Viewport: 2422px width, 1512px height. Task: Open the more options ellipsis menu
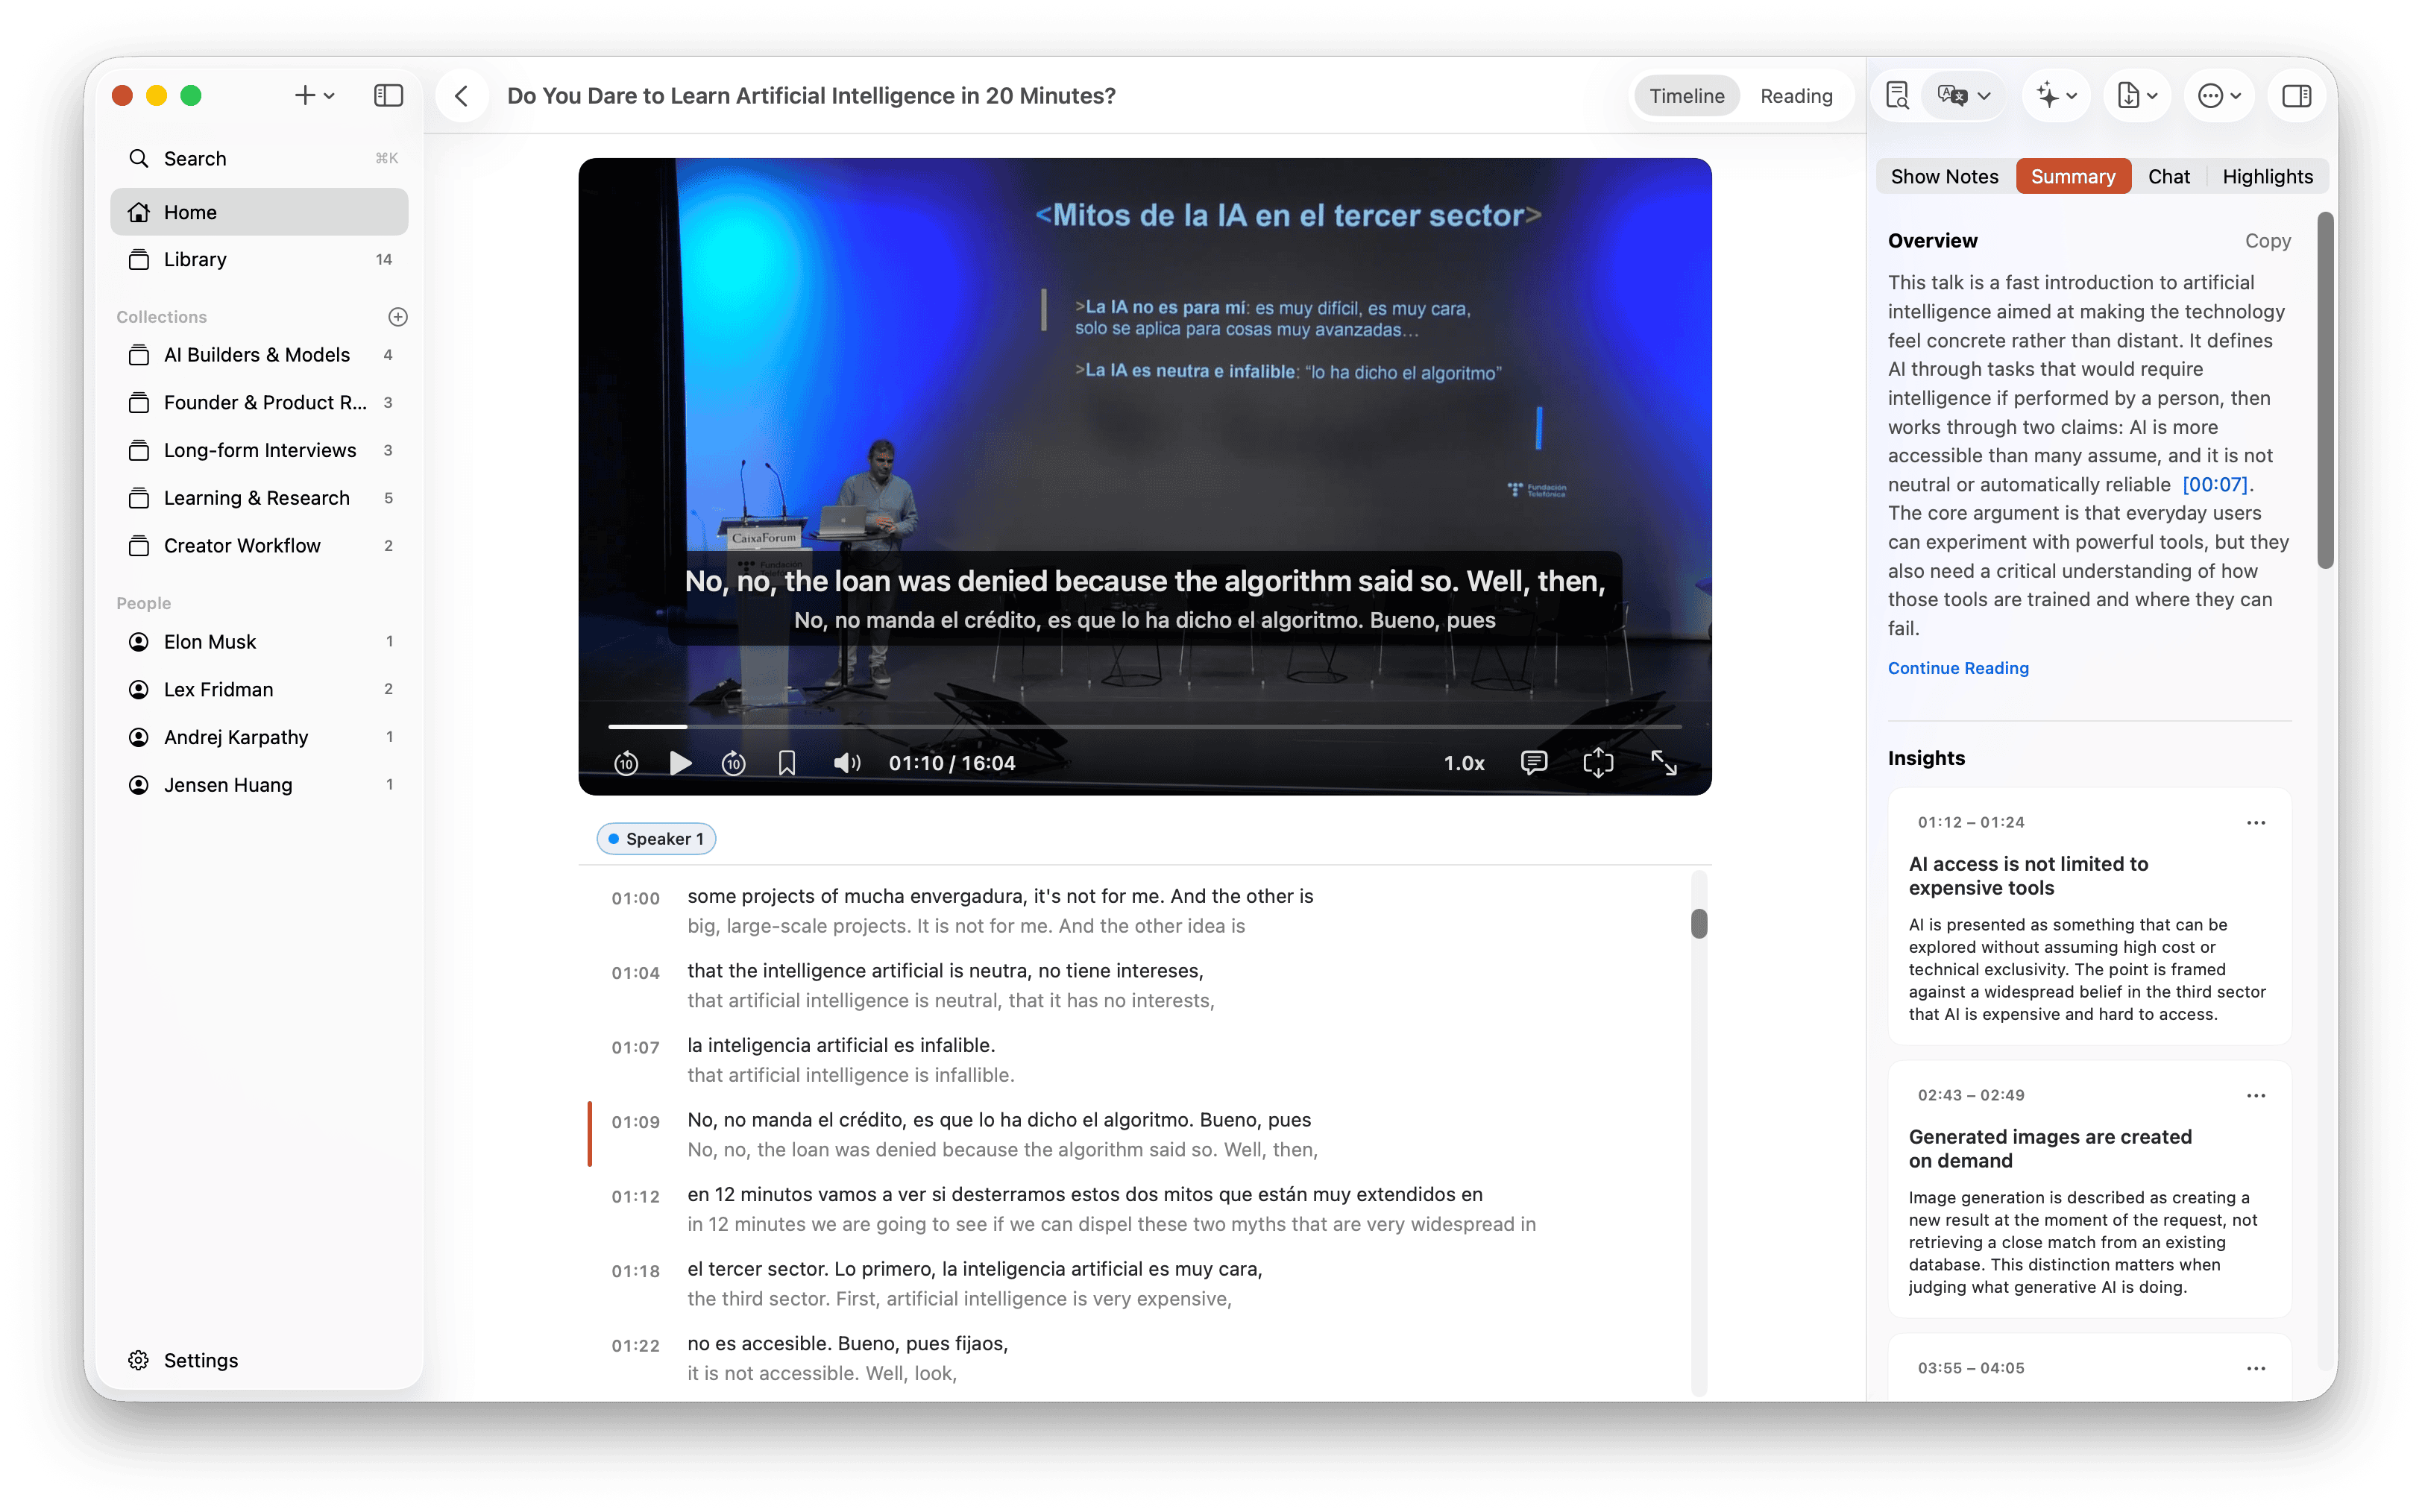click(2219, 96)
